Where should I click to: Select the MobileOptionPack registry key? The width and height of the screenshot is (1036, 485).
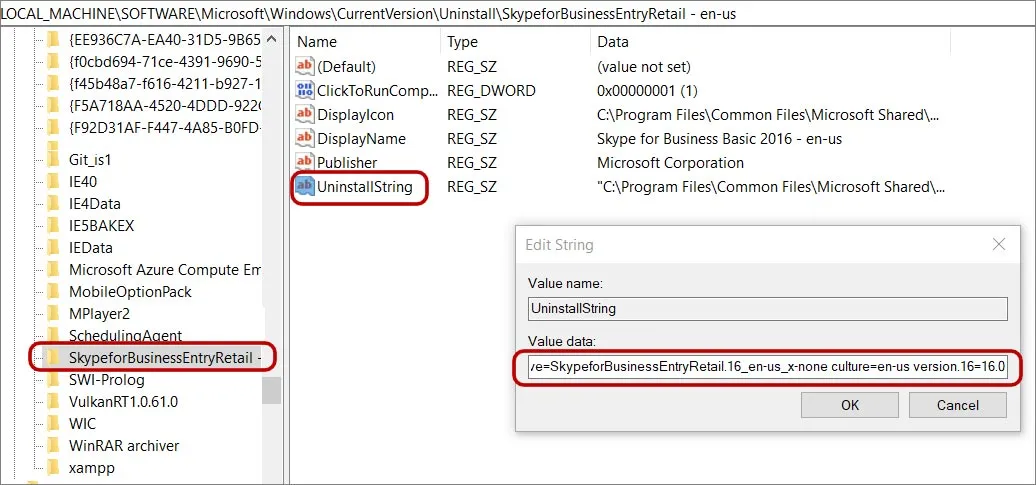[130, 291]
